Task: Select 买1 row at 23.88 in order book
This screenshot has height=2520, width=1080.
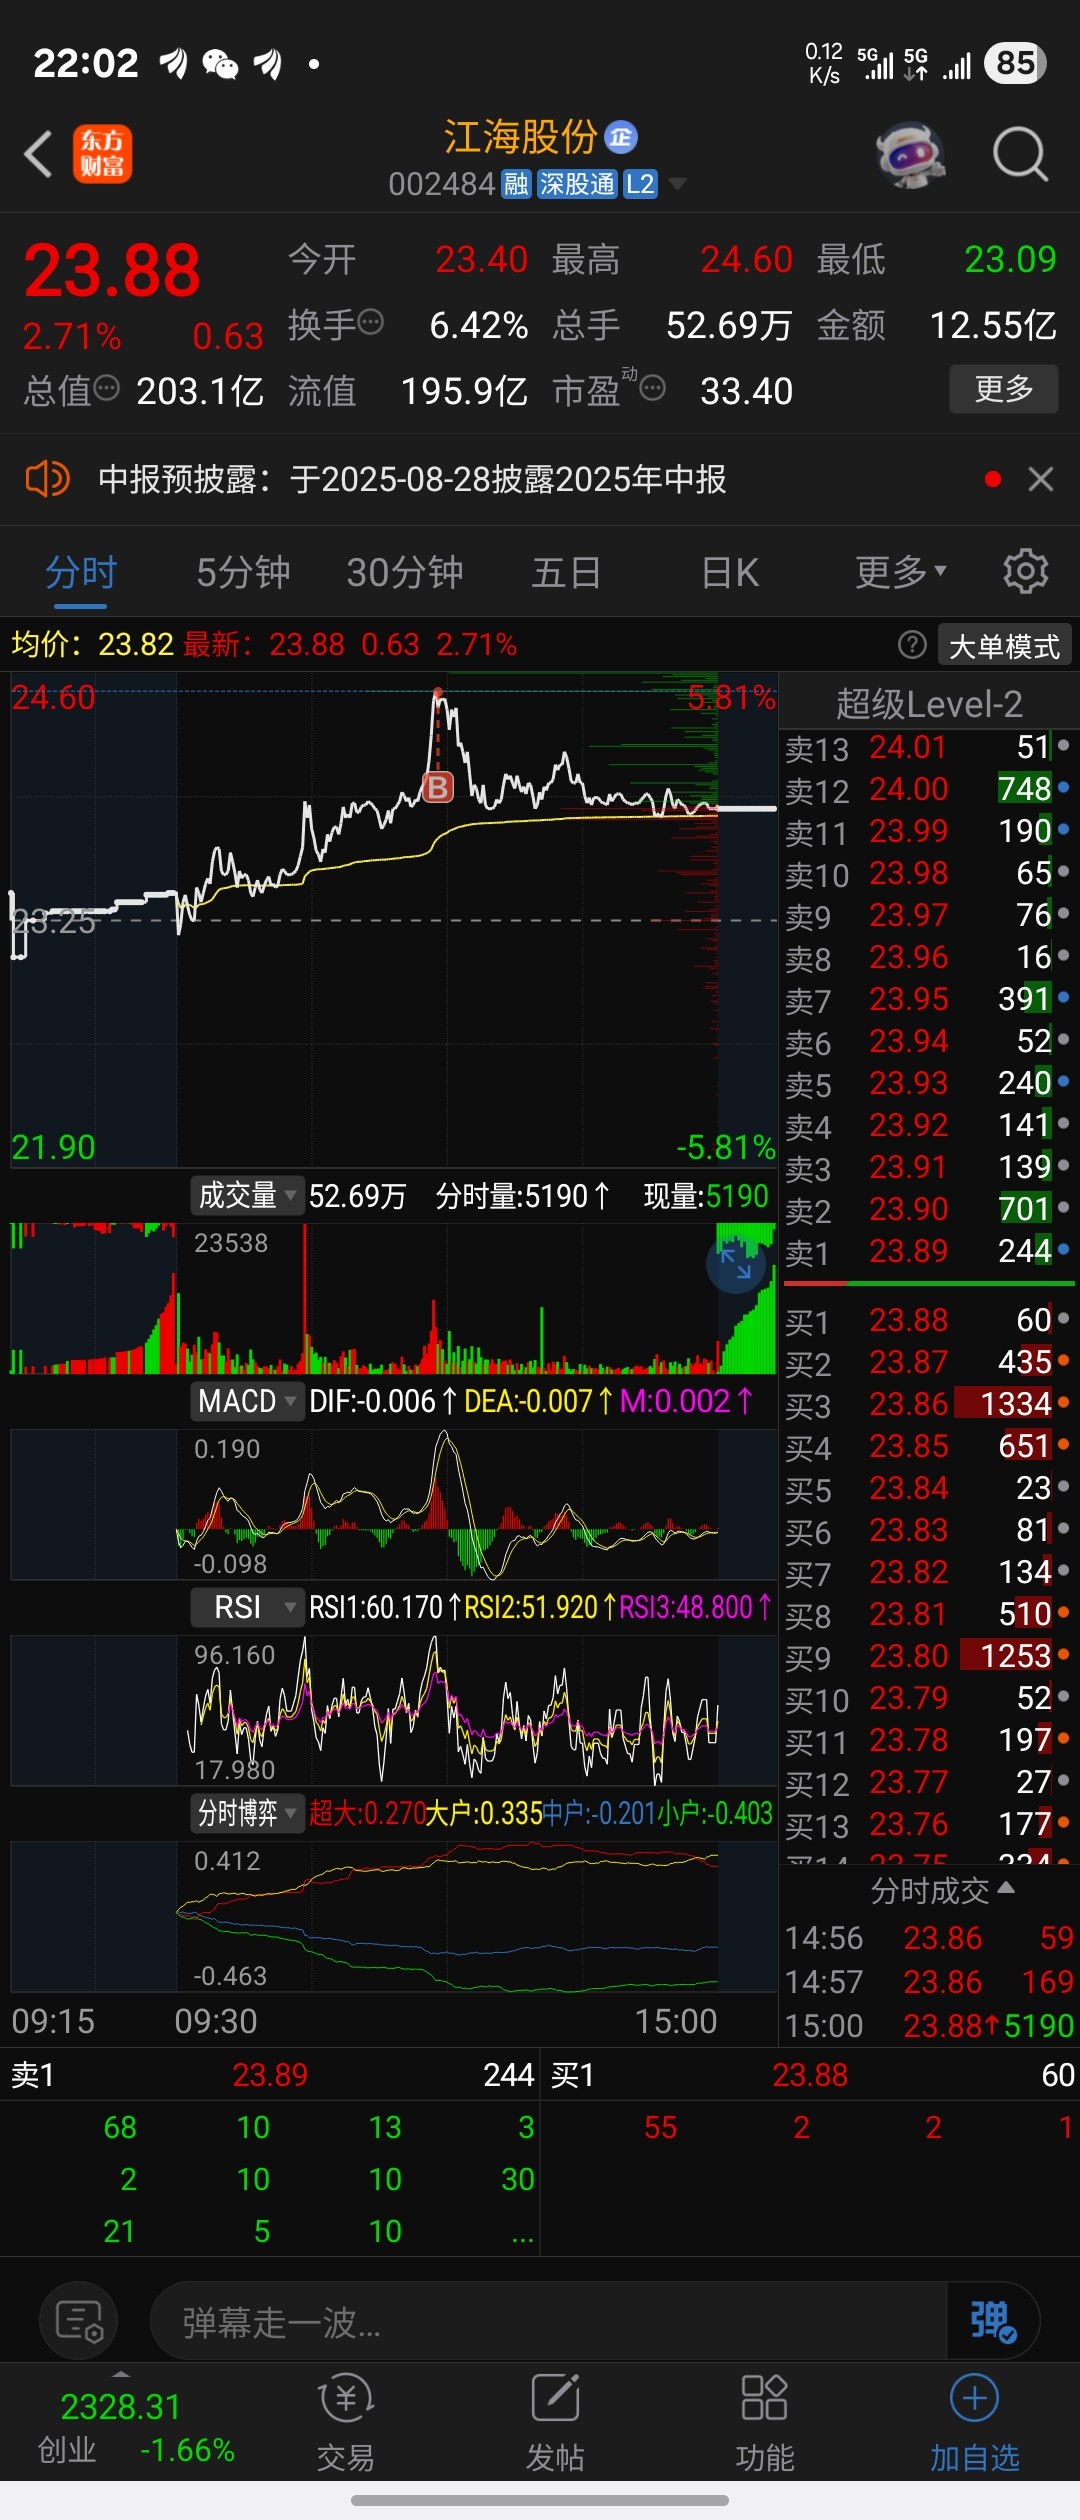Action: (x=928, y=1321)
